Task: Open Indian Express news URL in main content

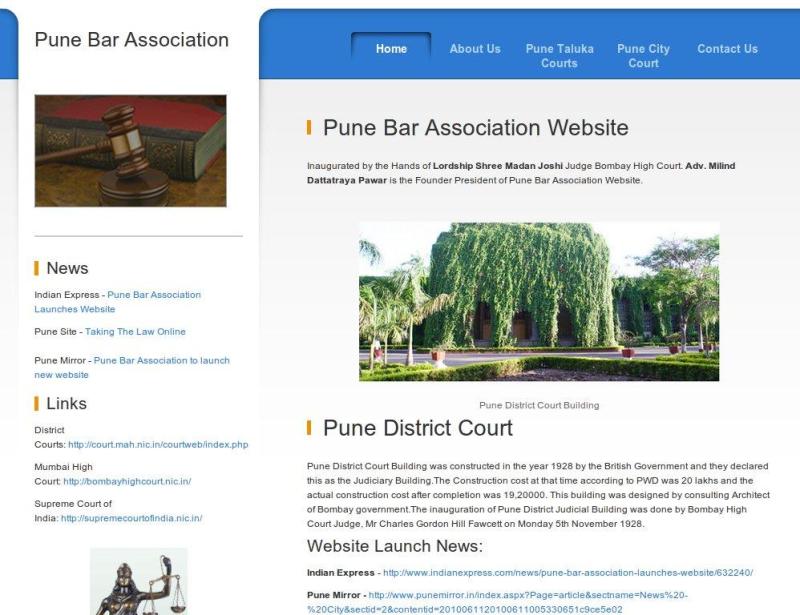Action: pos(568,573)
